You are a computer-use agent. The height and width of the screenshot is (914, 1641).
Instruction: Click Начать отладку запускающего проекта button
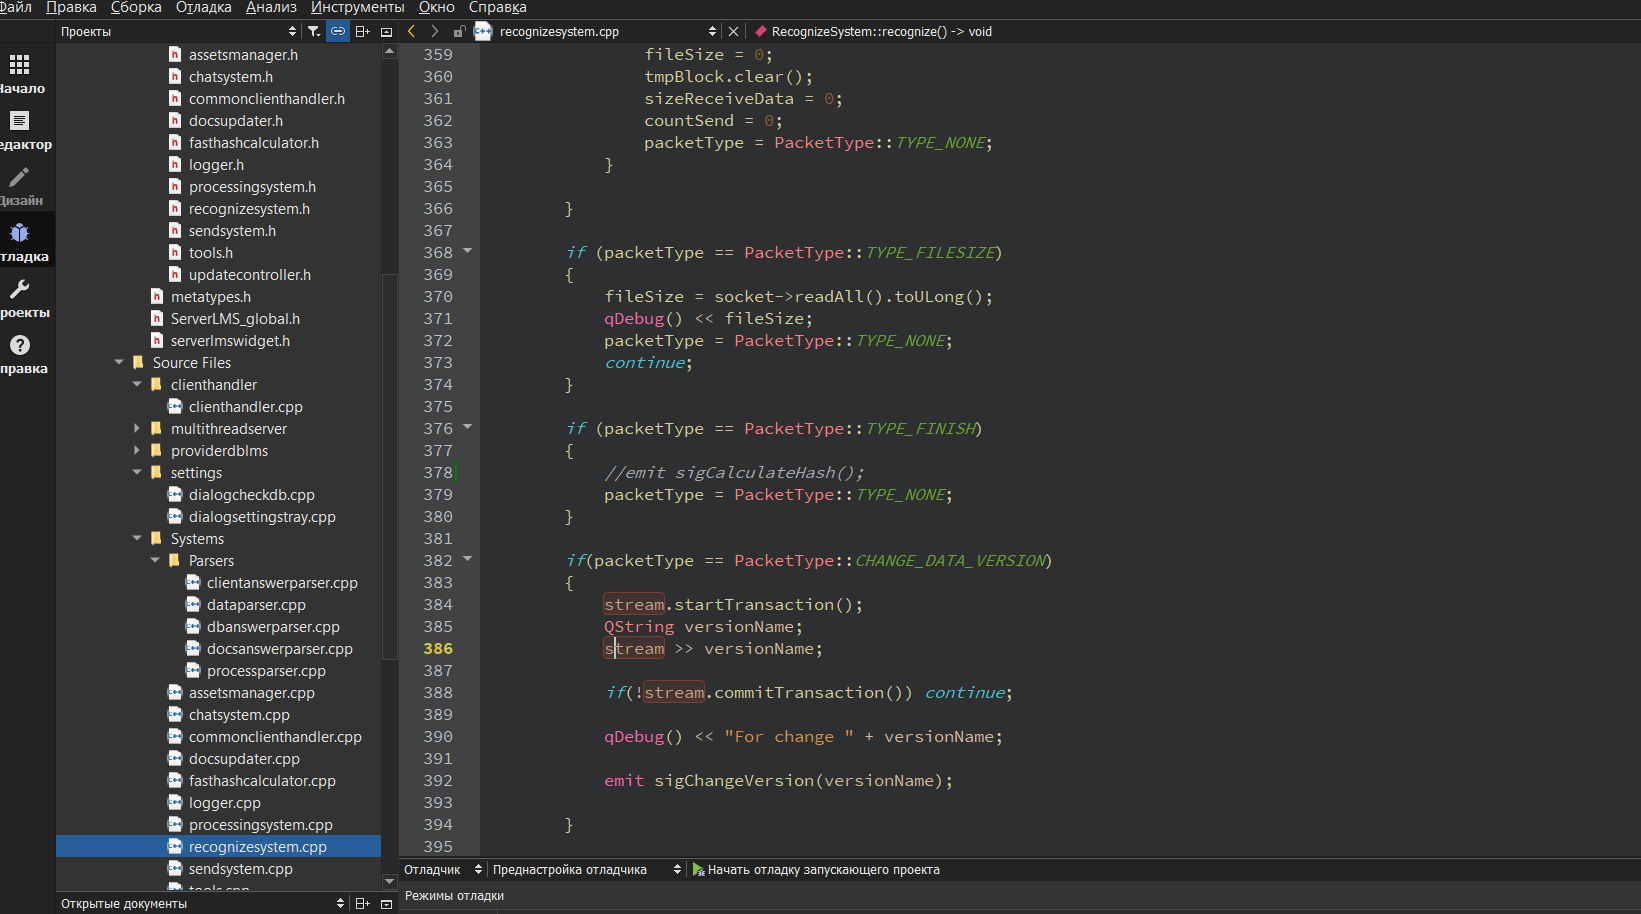tap(815, 870)
